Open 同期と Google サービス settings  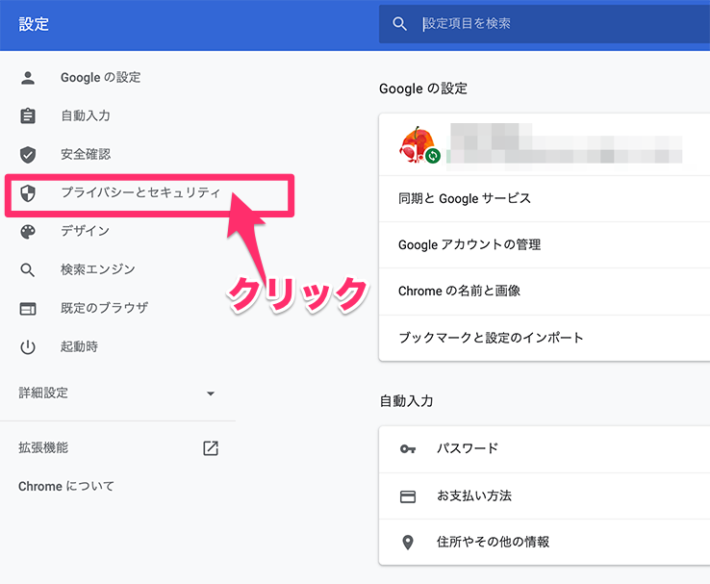(464, 199)
